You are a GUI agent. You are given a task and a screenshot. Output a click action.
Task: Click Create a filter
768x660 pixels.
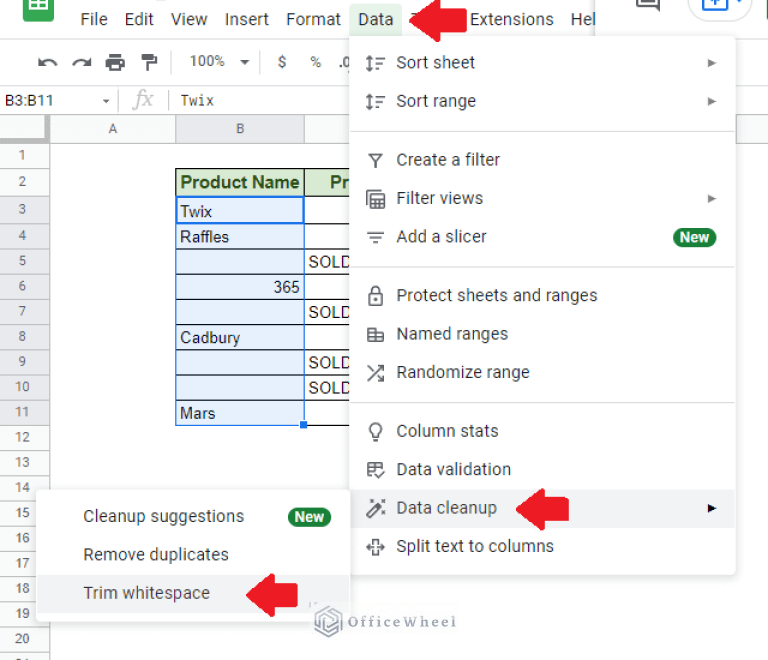click(x=447, y=160)
